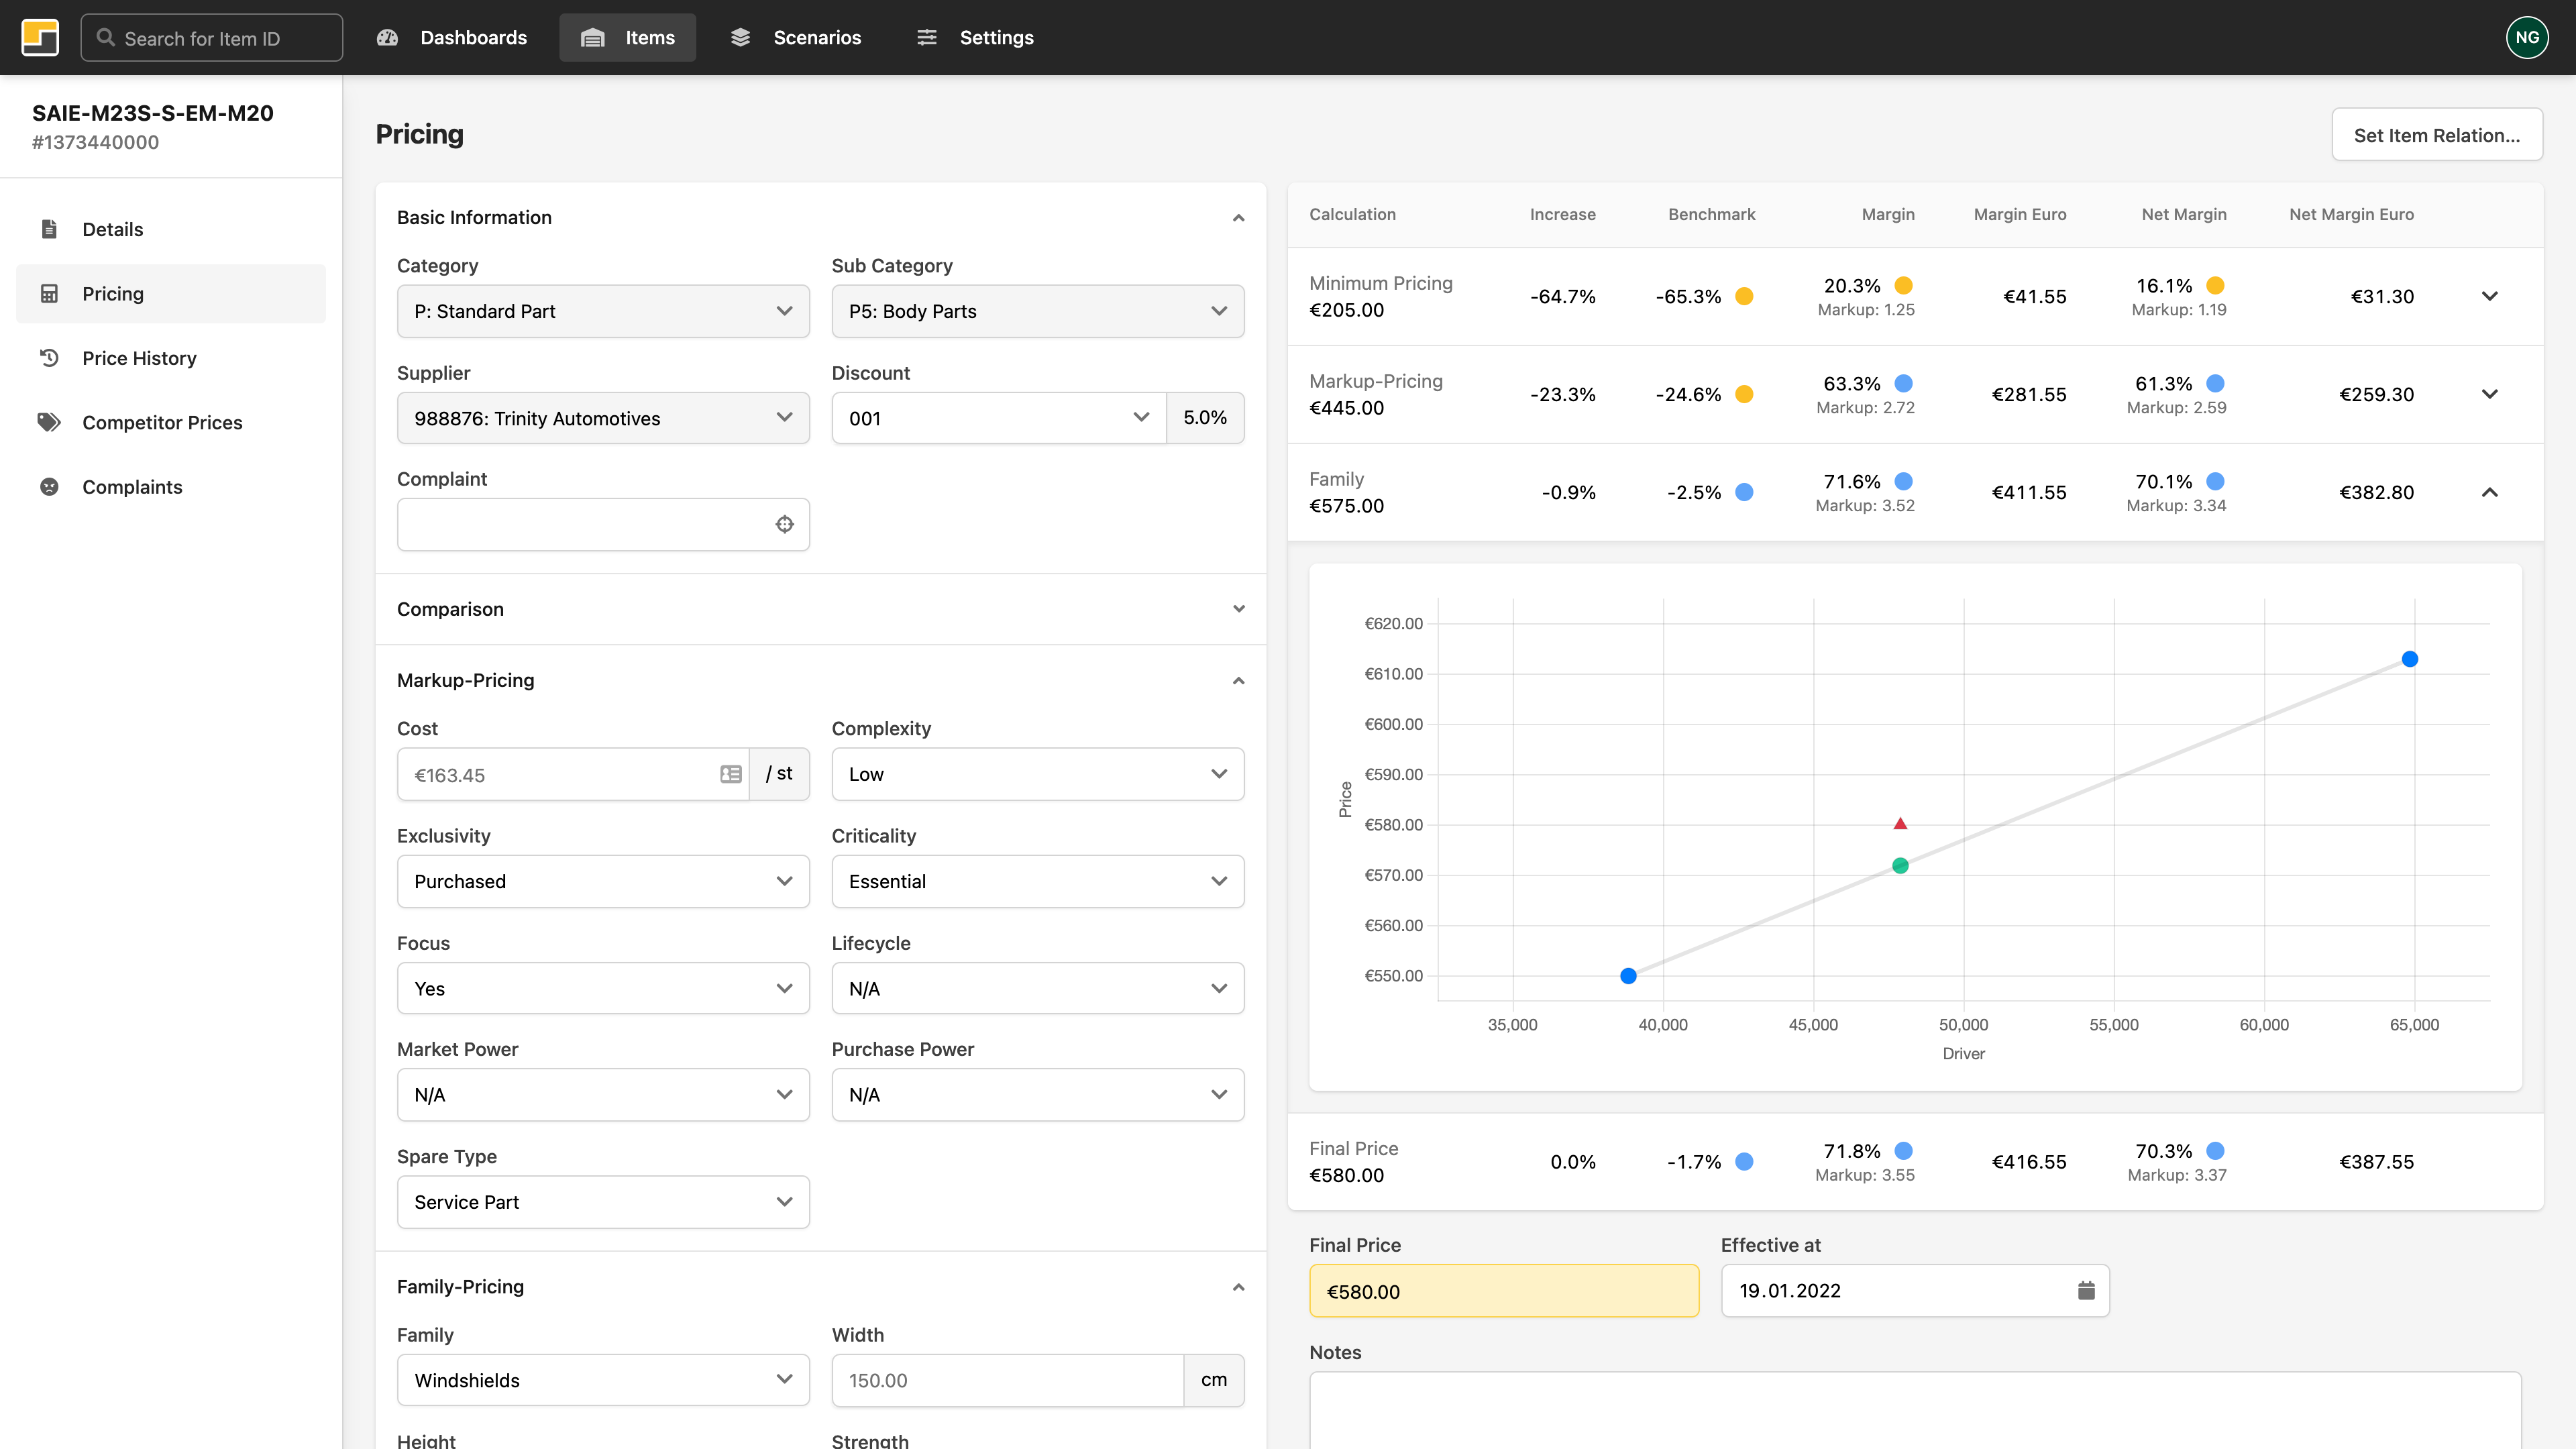Open the Criticality dropdown
Screen dimensions: 2576x1449
coord(1037,881)
